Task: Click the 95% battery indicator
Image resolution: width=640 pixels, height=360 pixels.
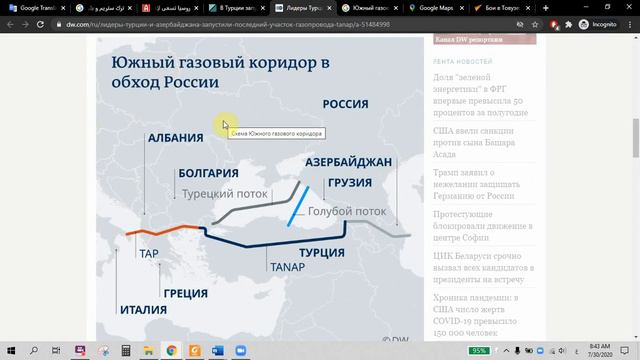Action: [x=479, y=351]
